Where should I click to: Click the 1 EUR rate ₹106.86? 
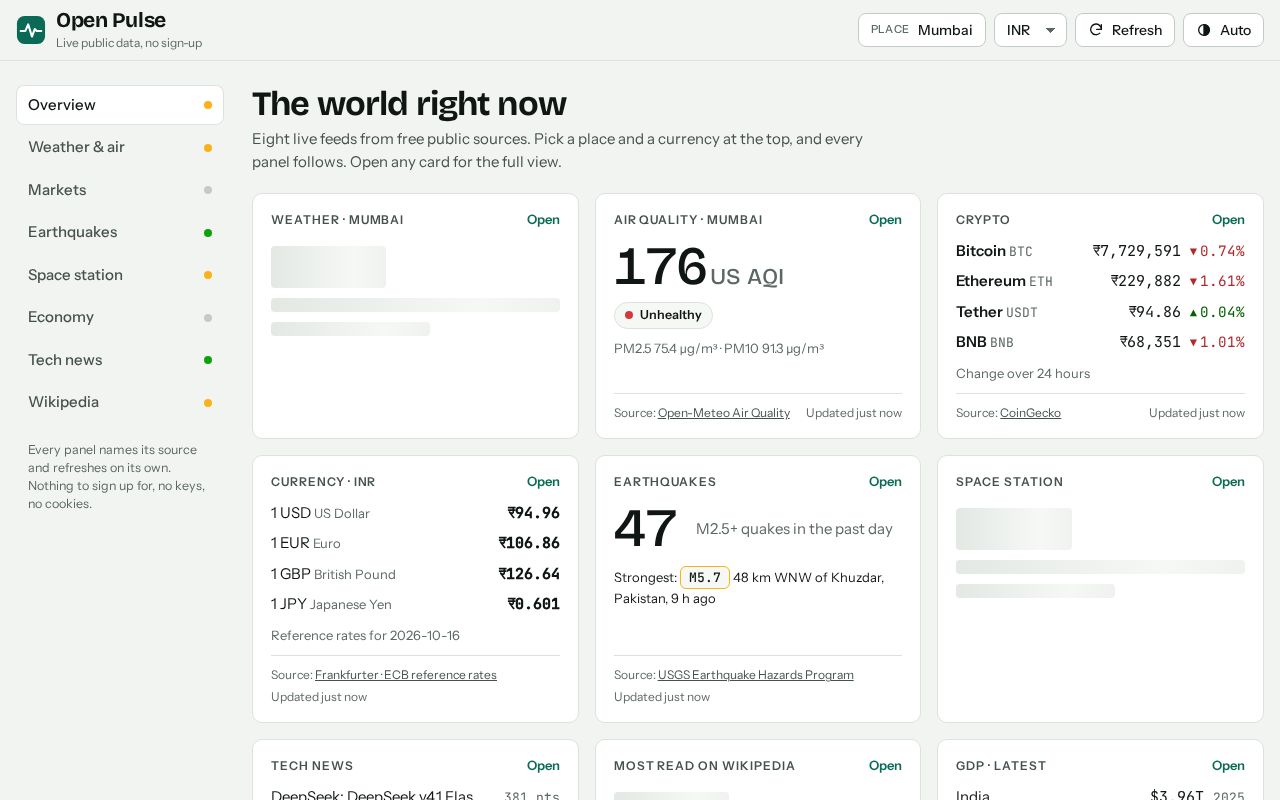tap(529, 543)
